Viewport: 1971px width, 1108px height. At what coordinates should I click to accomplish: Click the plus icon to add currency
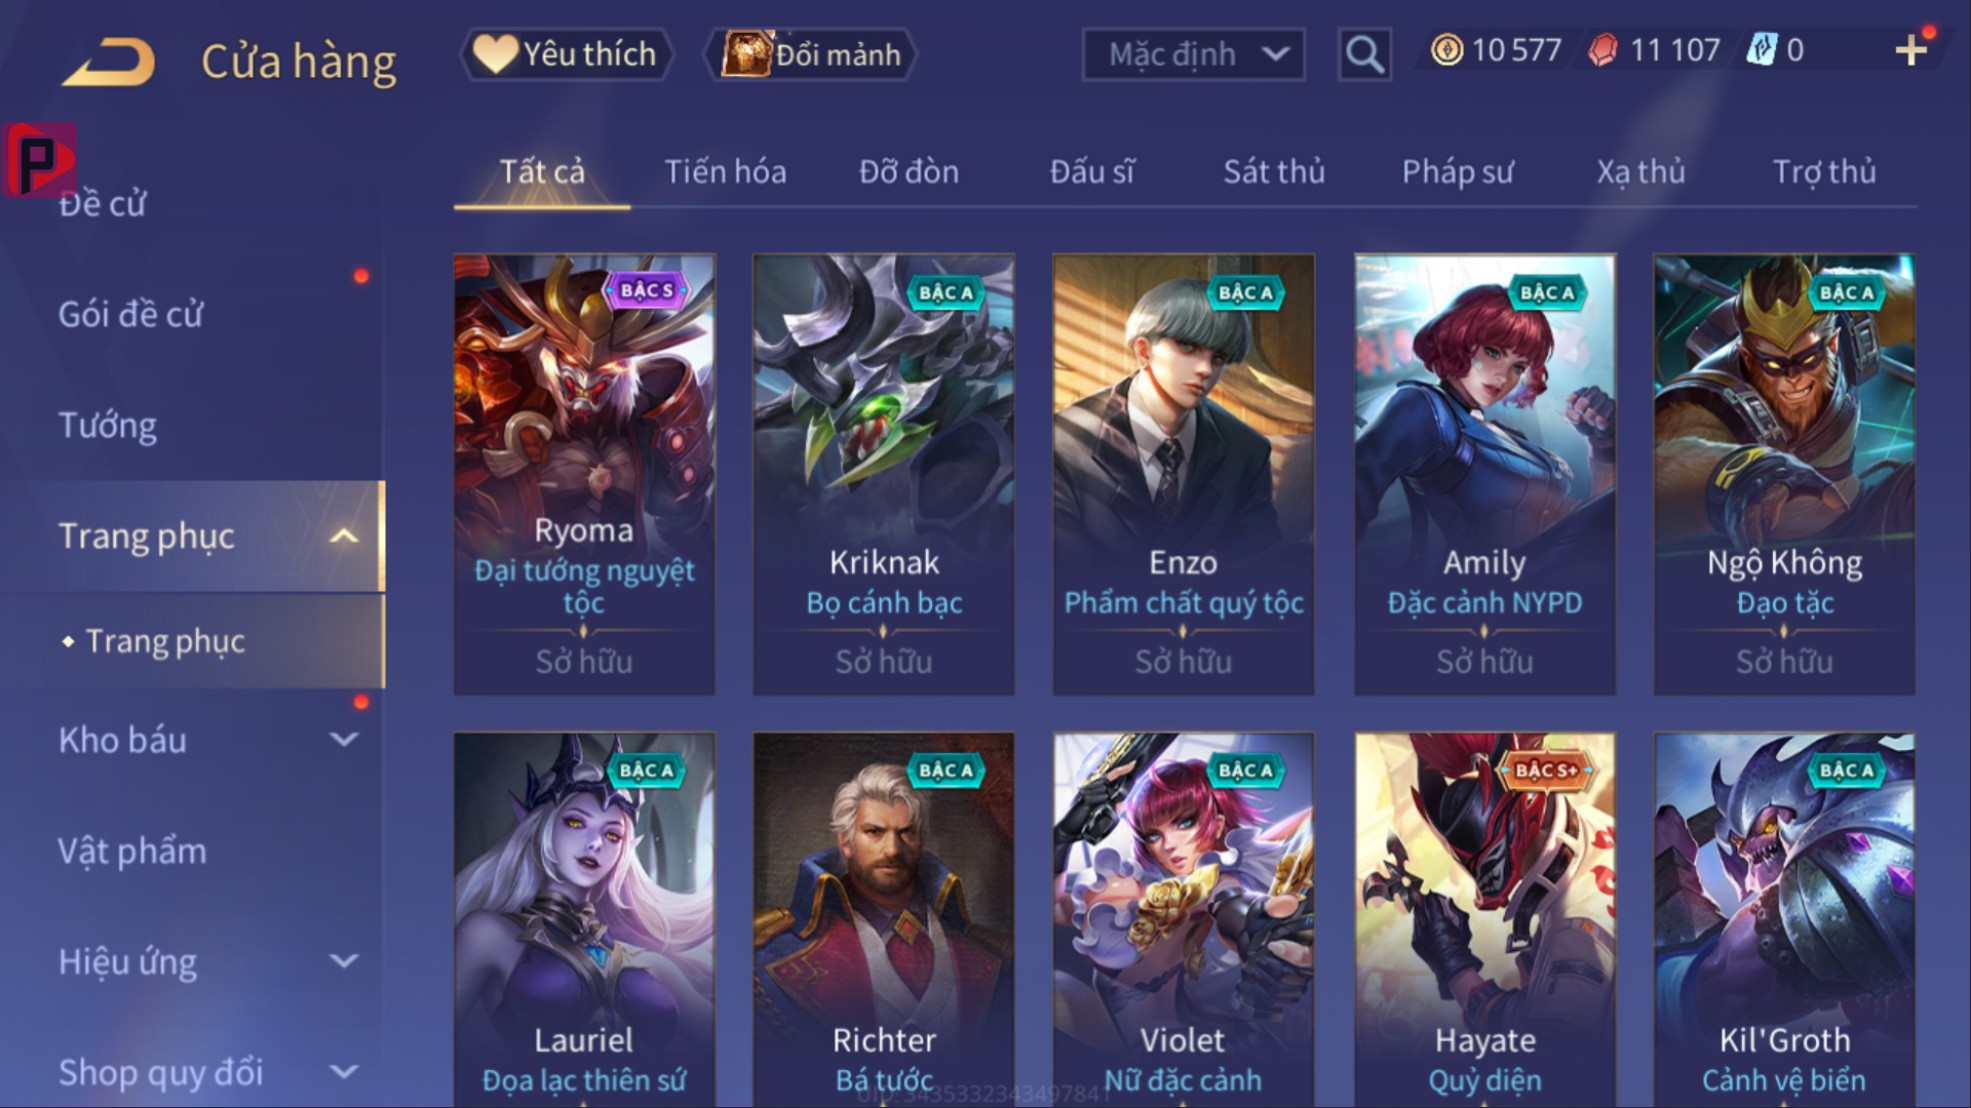click(1910, 50)
